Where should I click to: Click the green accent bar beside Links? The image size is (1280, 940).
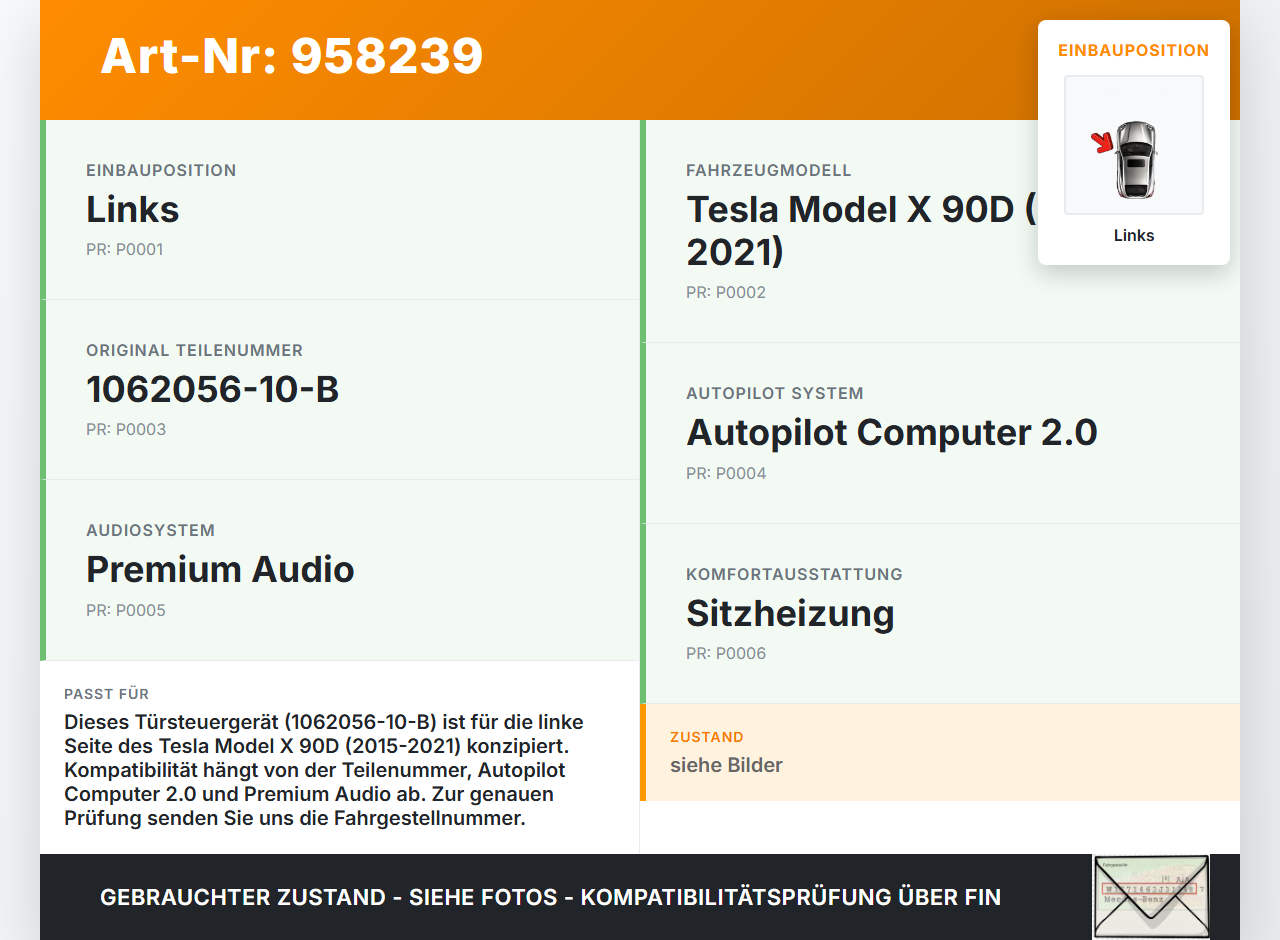(x=42, y=209)
